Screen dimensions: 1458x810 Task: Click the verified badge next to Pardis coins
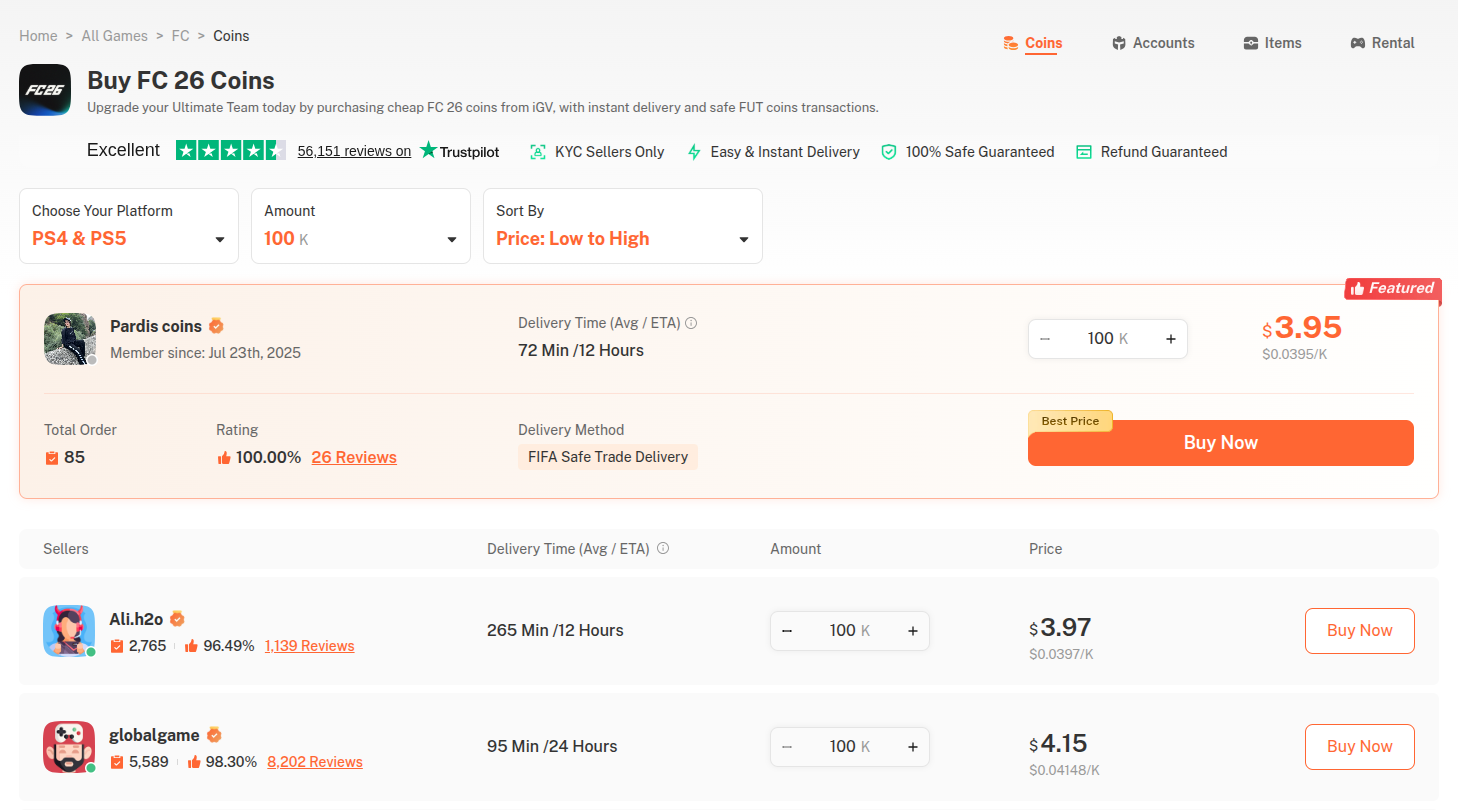[x=216, y=325]
